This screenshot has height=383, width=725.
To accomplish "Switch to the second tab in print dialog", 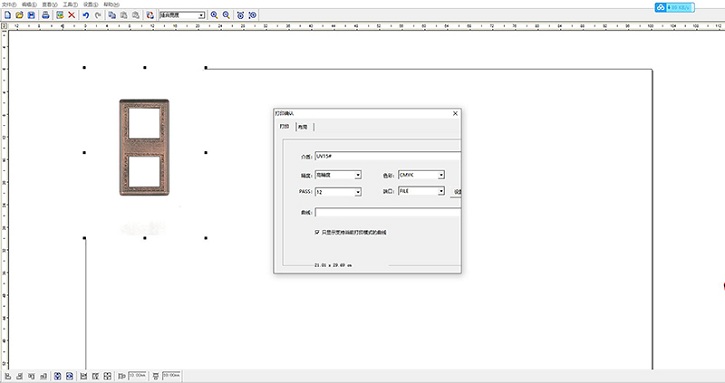I will pyautogui.click(x=303, y=127).
